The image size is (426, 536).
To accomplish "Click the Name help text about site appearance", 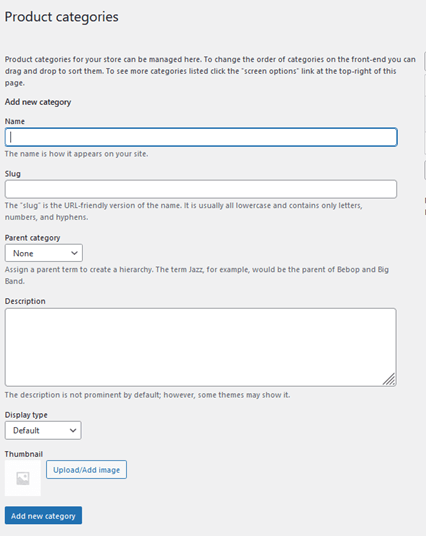I will (76, 154).
